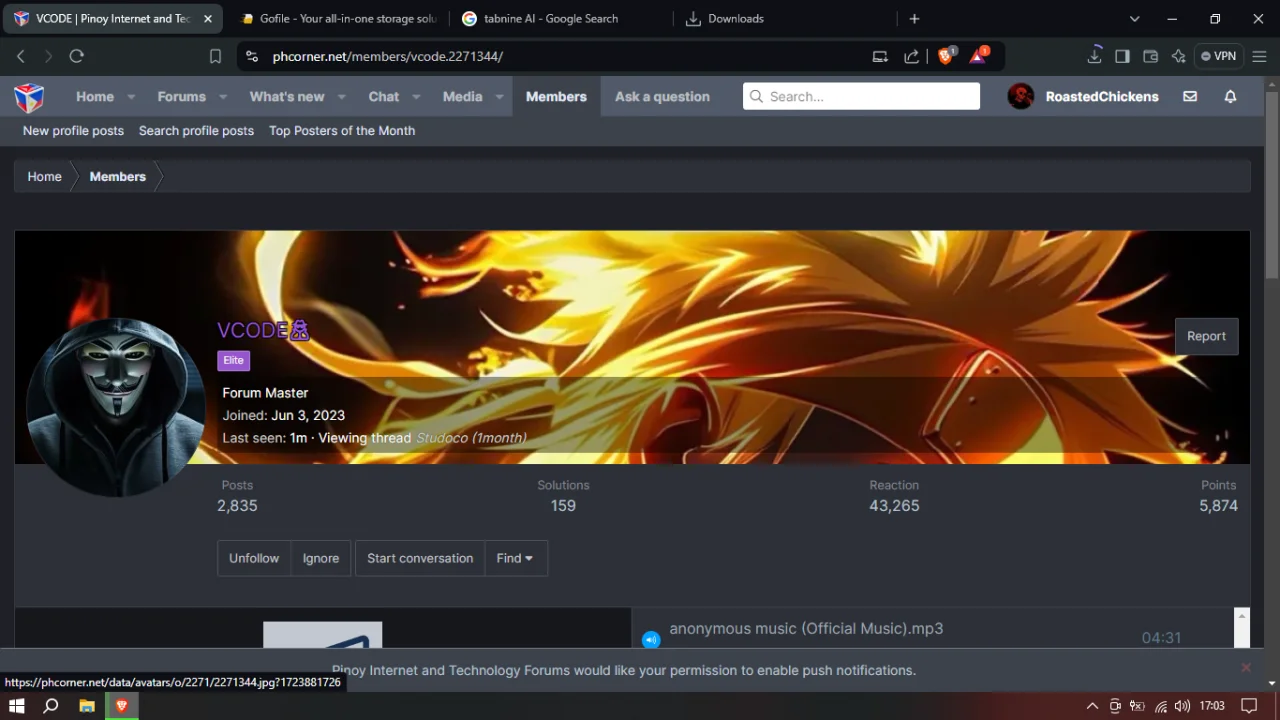Switch to the Downloads browser tab

780,18
